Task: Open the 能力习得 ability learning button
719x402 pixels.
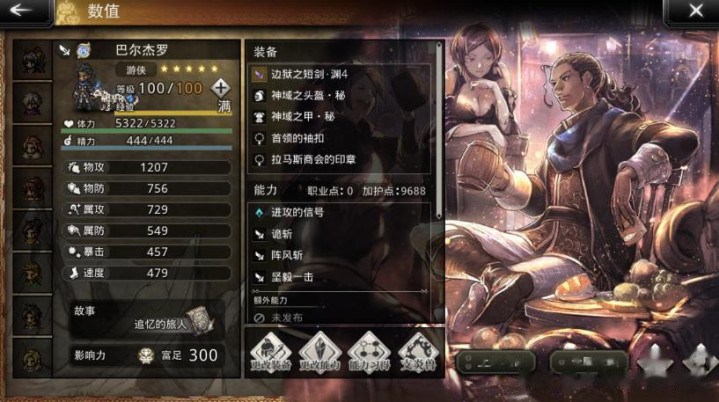Action: (369, 352)
